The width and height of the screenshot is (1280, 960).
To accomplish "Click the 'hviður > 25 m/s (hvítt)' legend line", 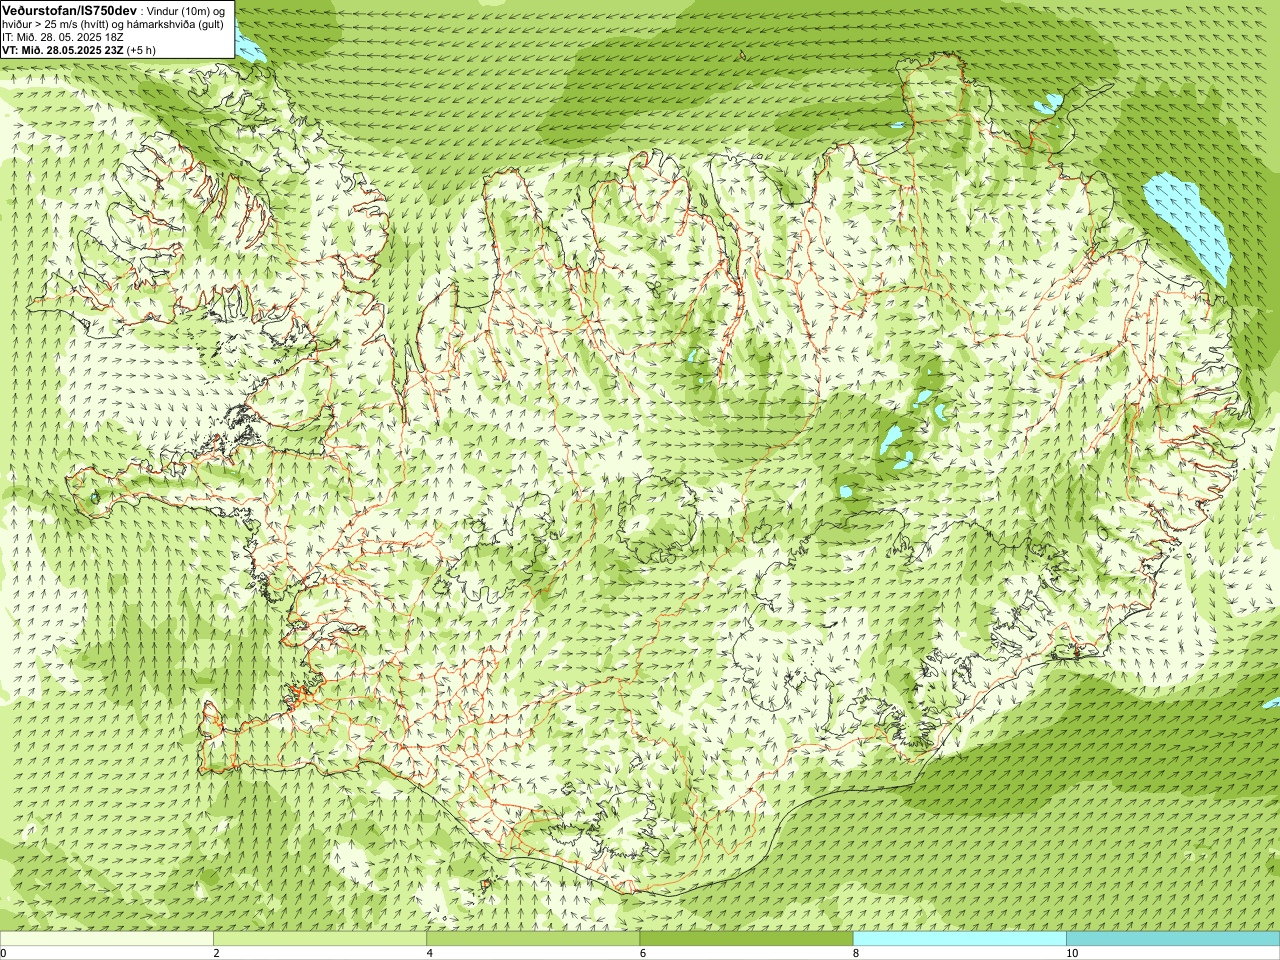I will [x=113, y=24].
